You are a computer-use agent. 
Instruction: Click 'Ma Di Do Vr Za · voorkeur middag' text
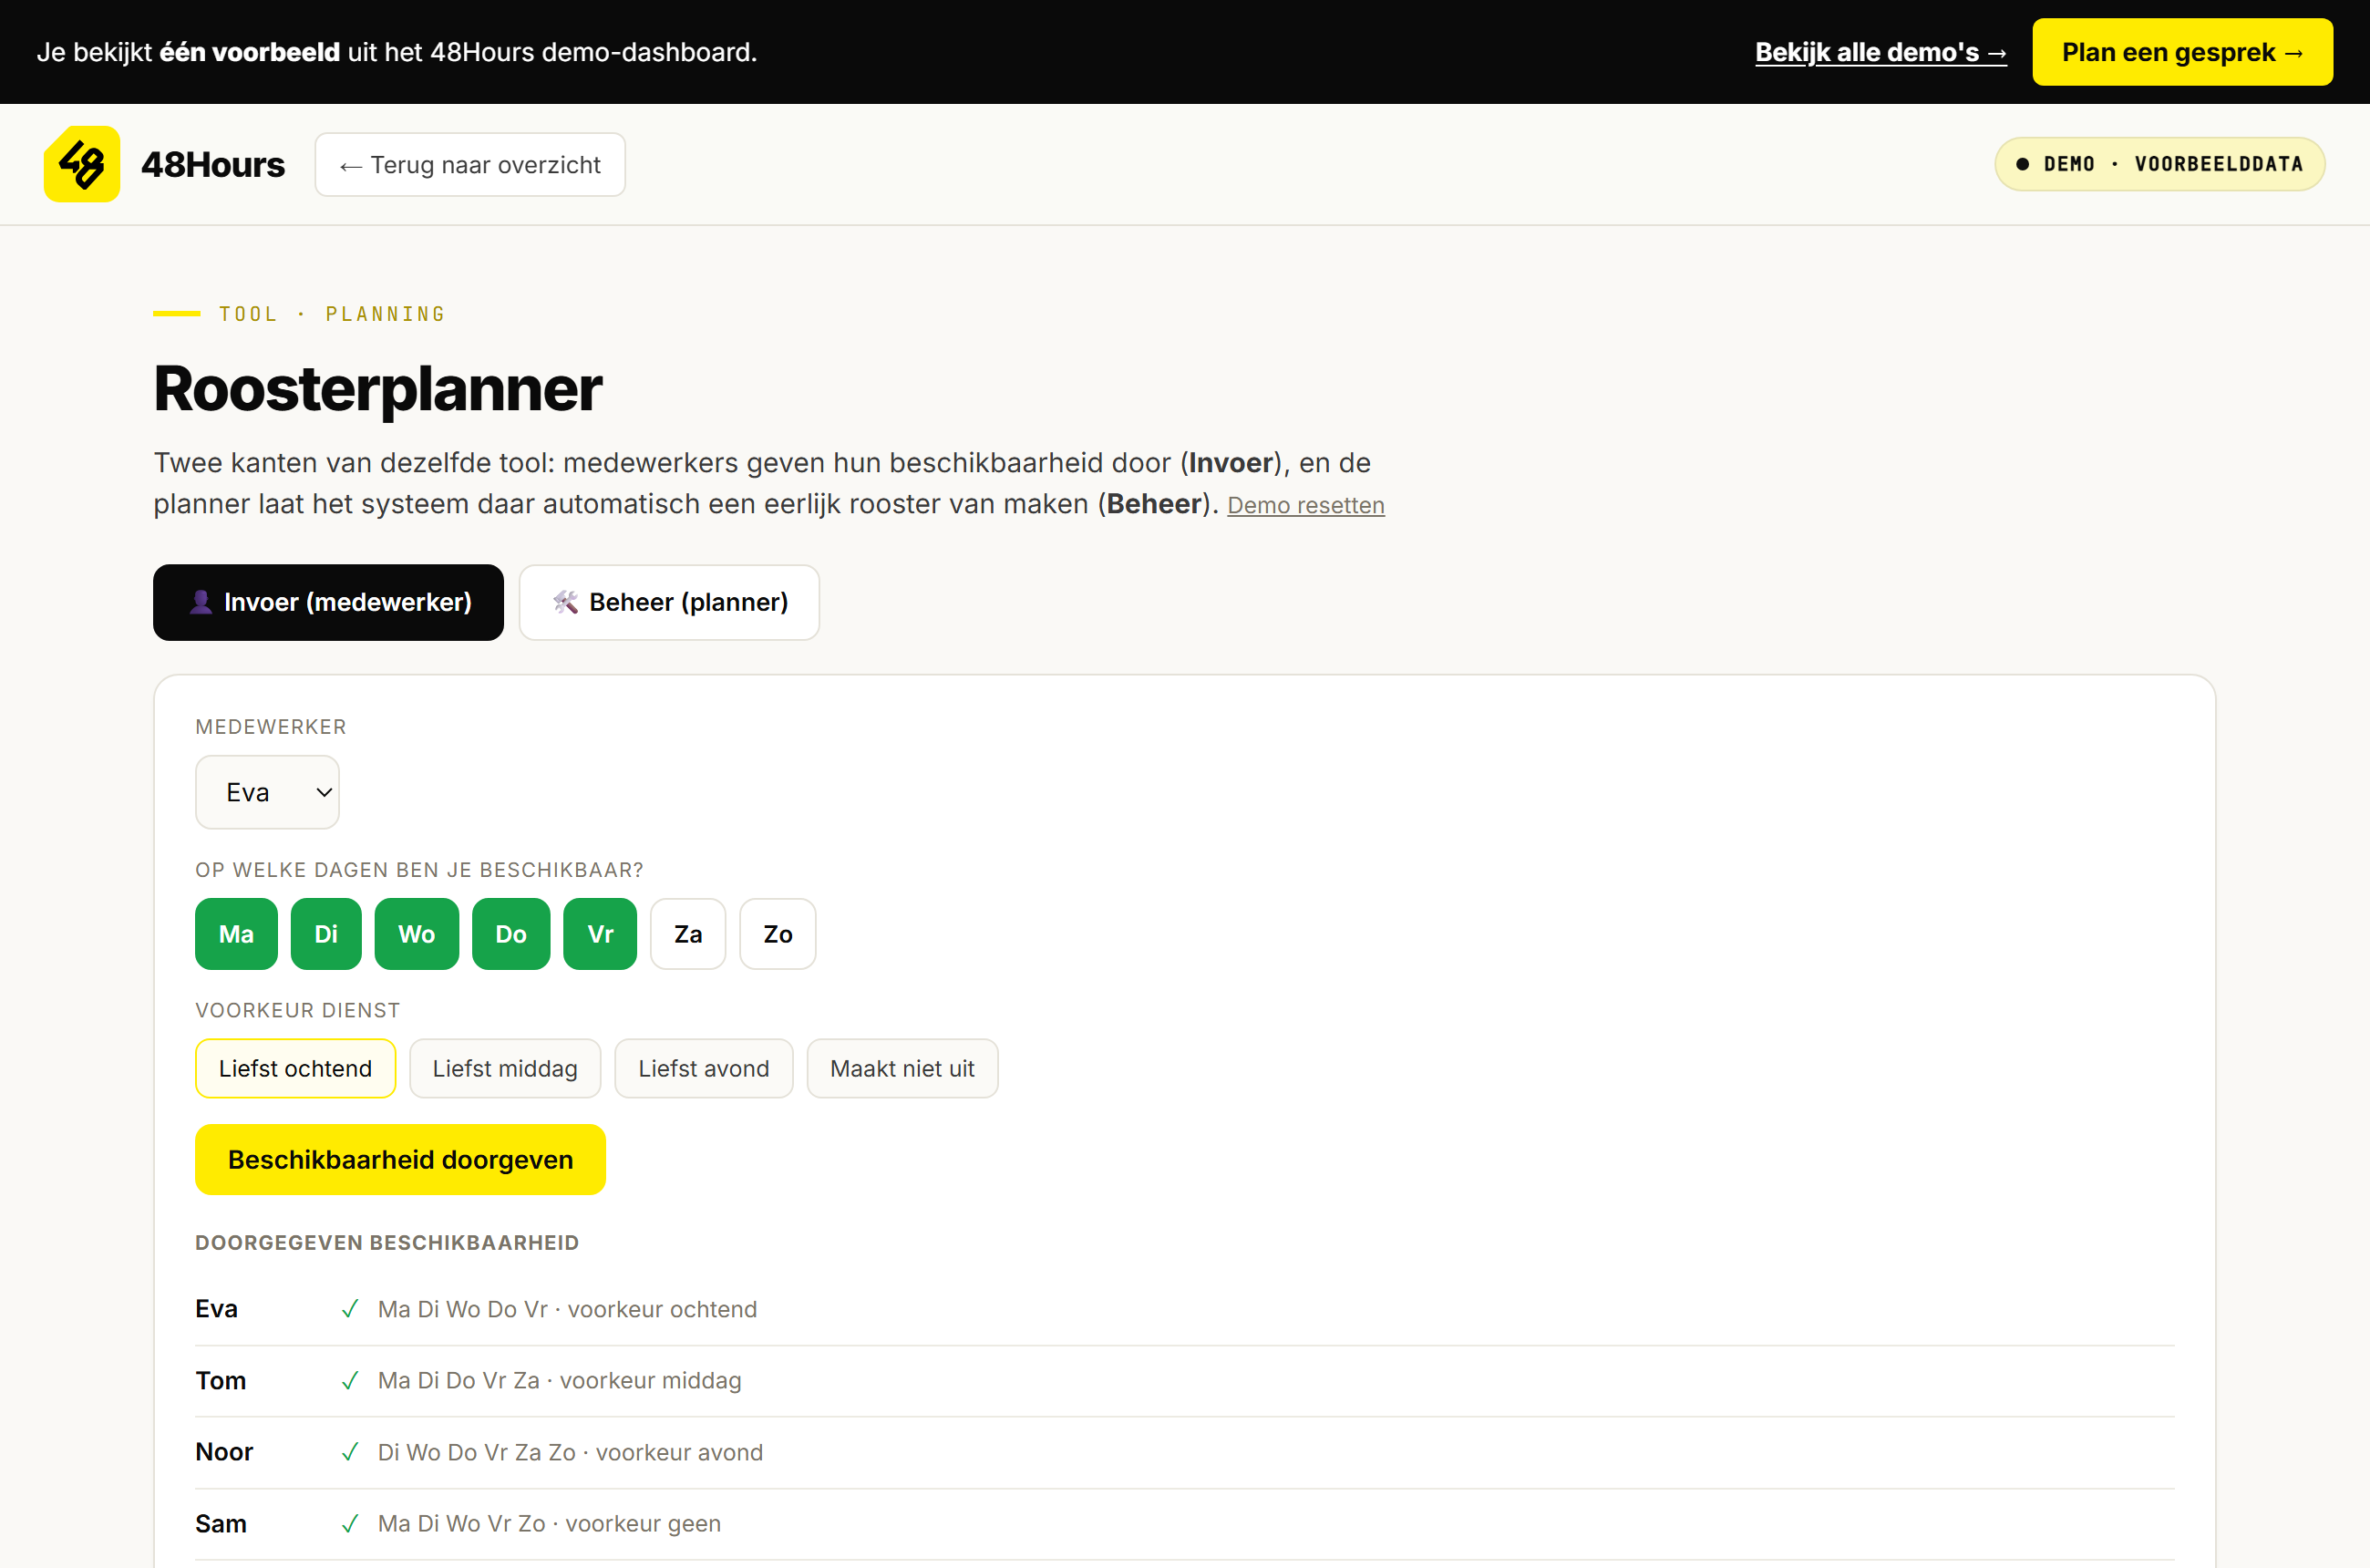[x=559, y=1380]
